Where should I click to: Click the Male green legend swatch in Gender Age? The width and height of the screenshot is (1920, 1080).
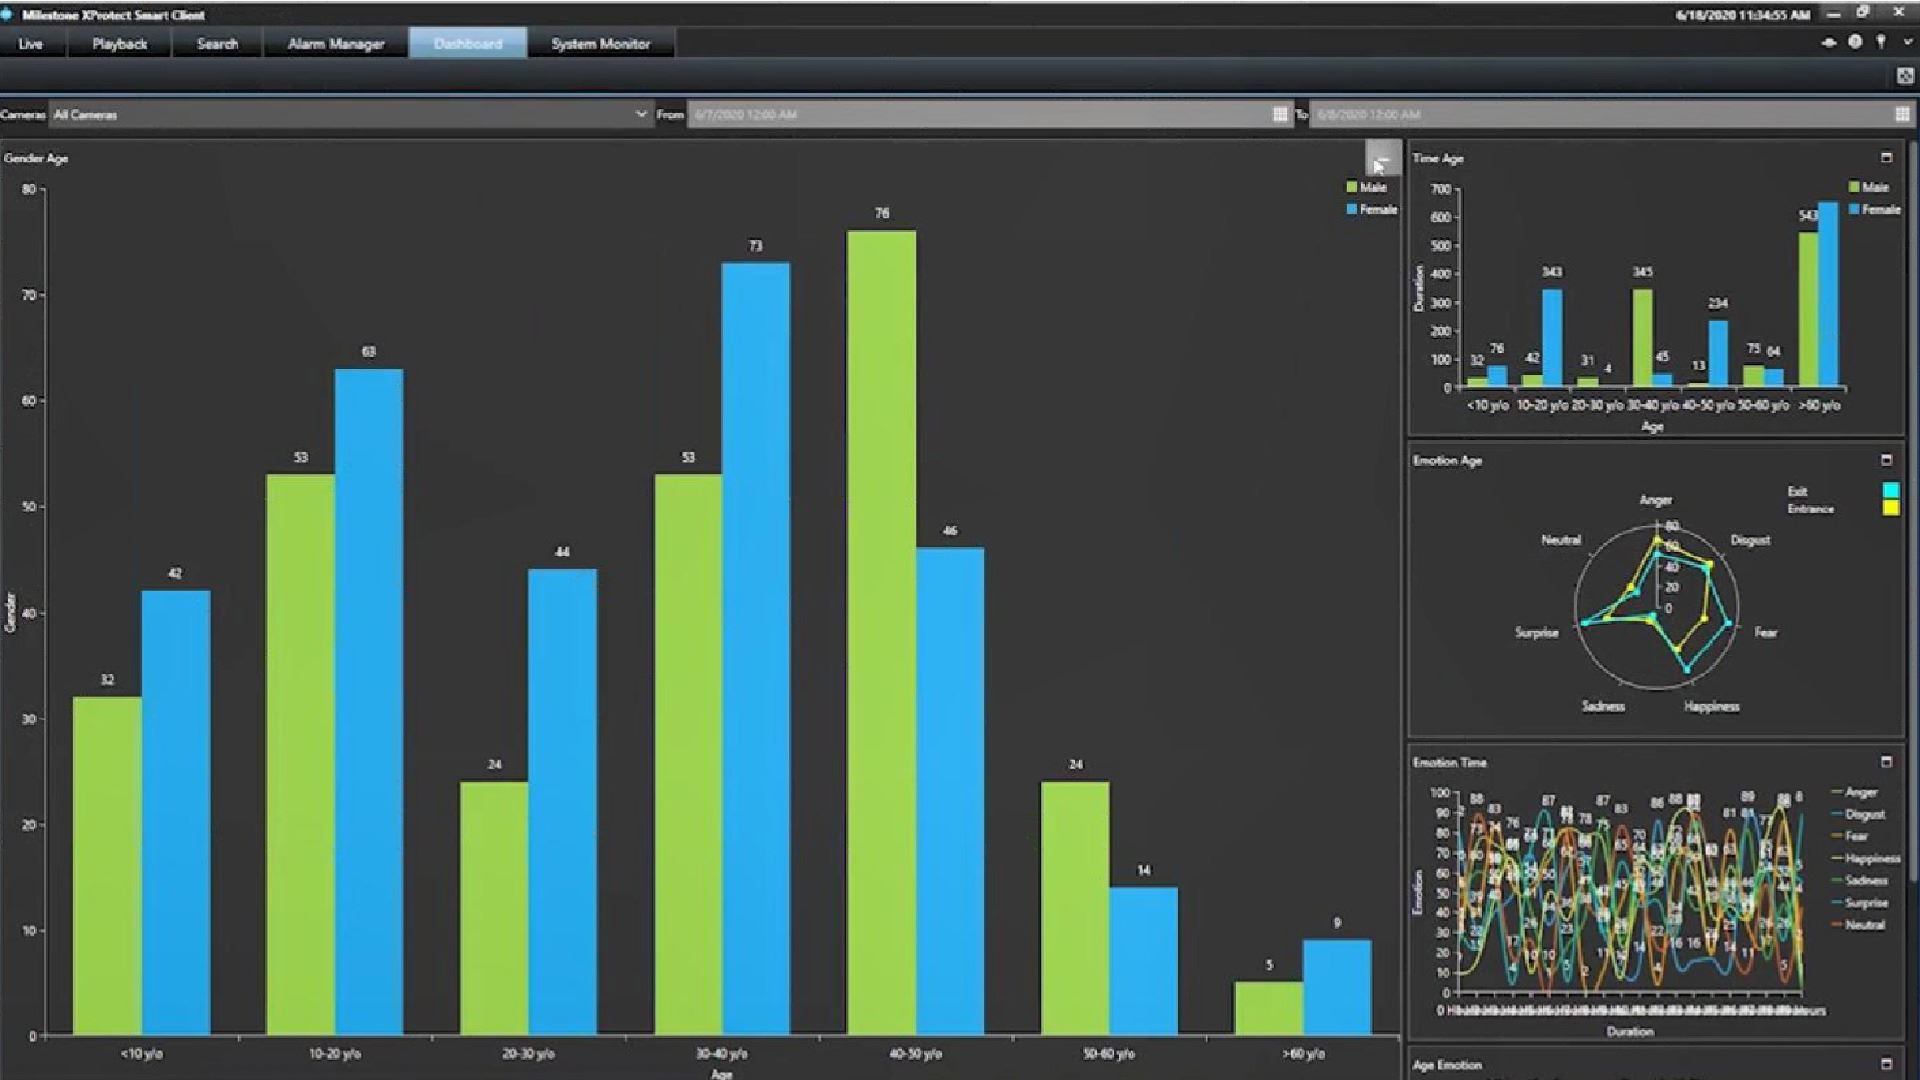[x=1352, y=187]
